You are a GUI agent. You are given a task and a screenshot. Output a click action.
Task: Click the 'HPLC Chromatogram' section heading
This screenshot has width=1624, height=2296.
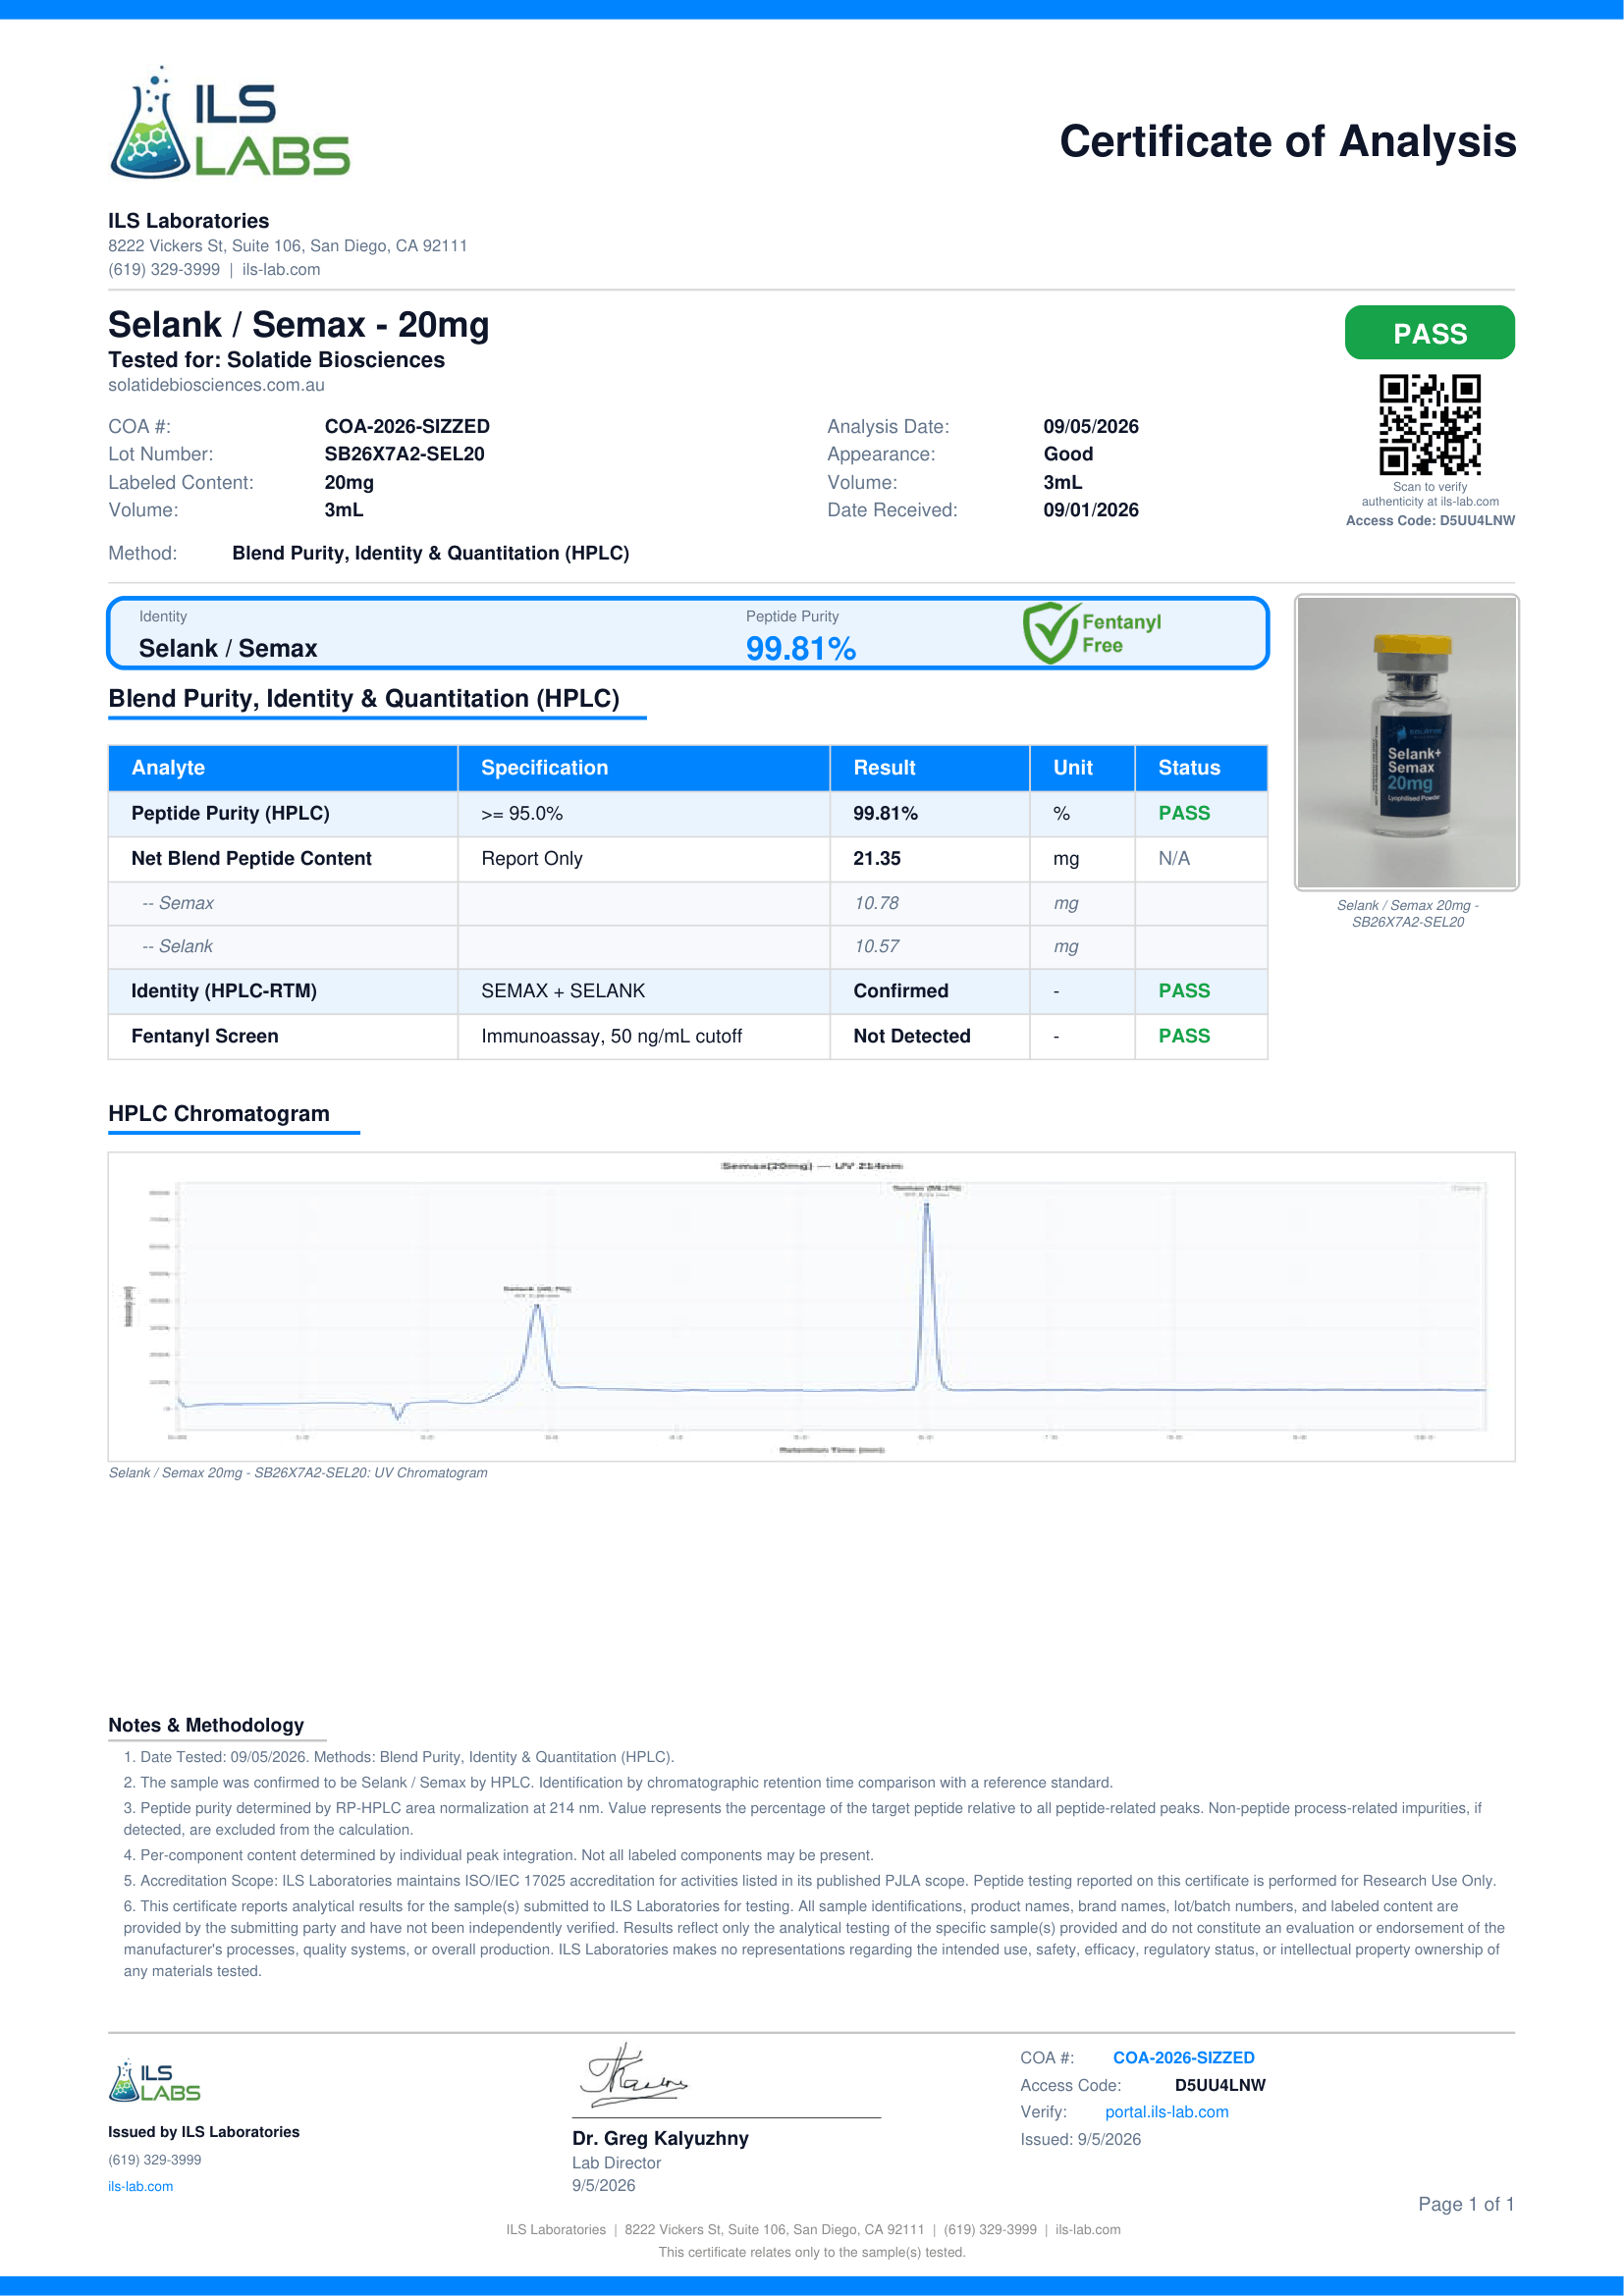point(219,1114)
